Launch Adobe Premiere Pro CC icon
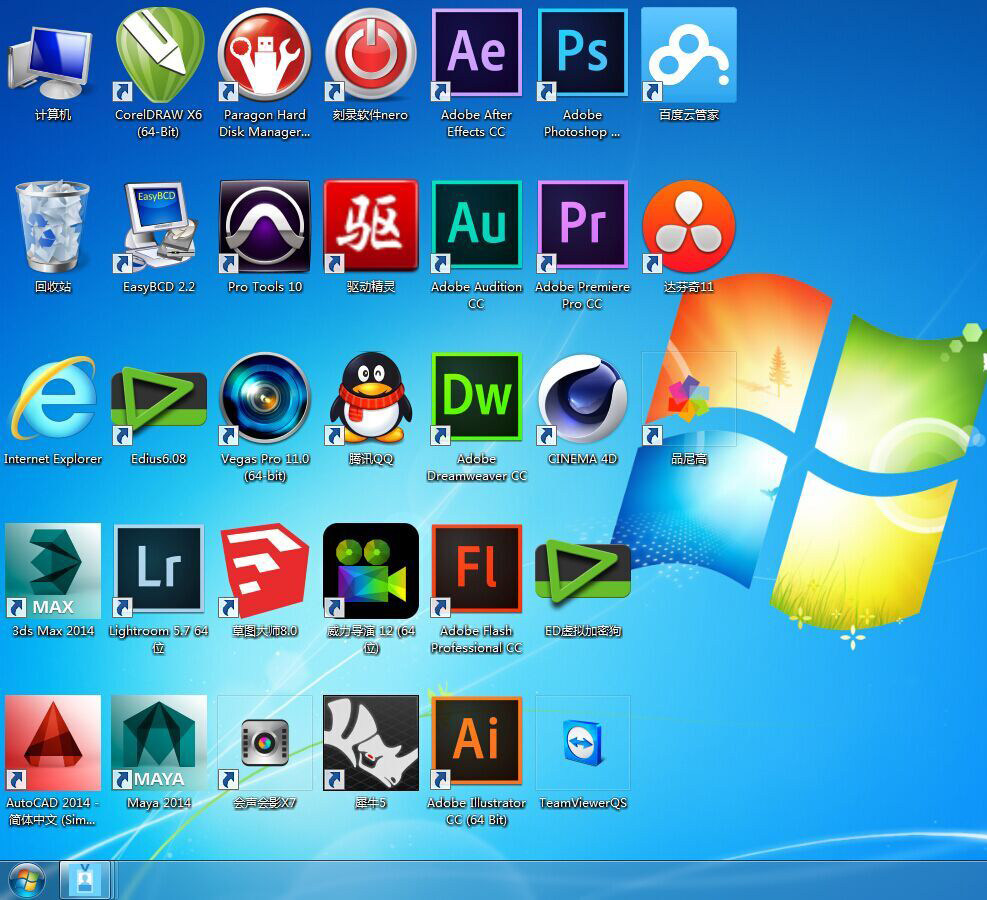Viewport: 987px width, 900px height. (582, 227)
